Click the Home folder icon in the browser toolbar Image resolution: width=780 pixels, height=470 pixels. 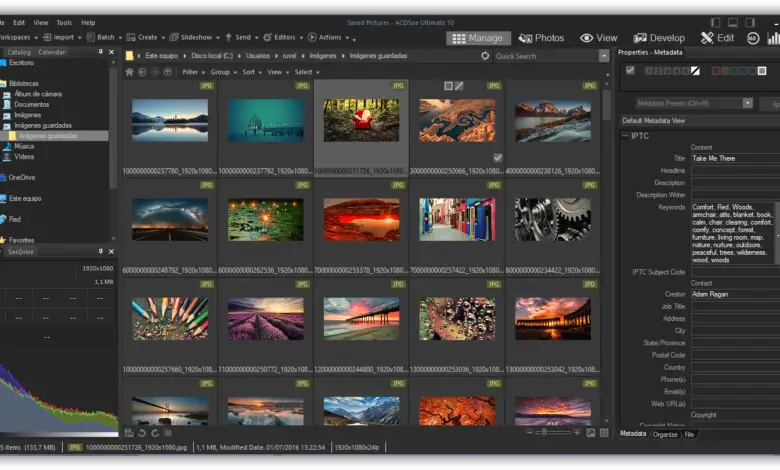click(129, 72)
